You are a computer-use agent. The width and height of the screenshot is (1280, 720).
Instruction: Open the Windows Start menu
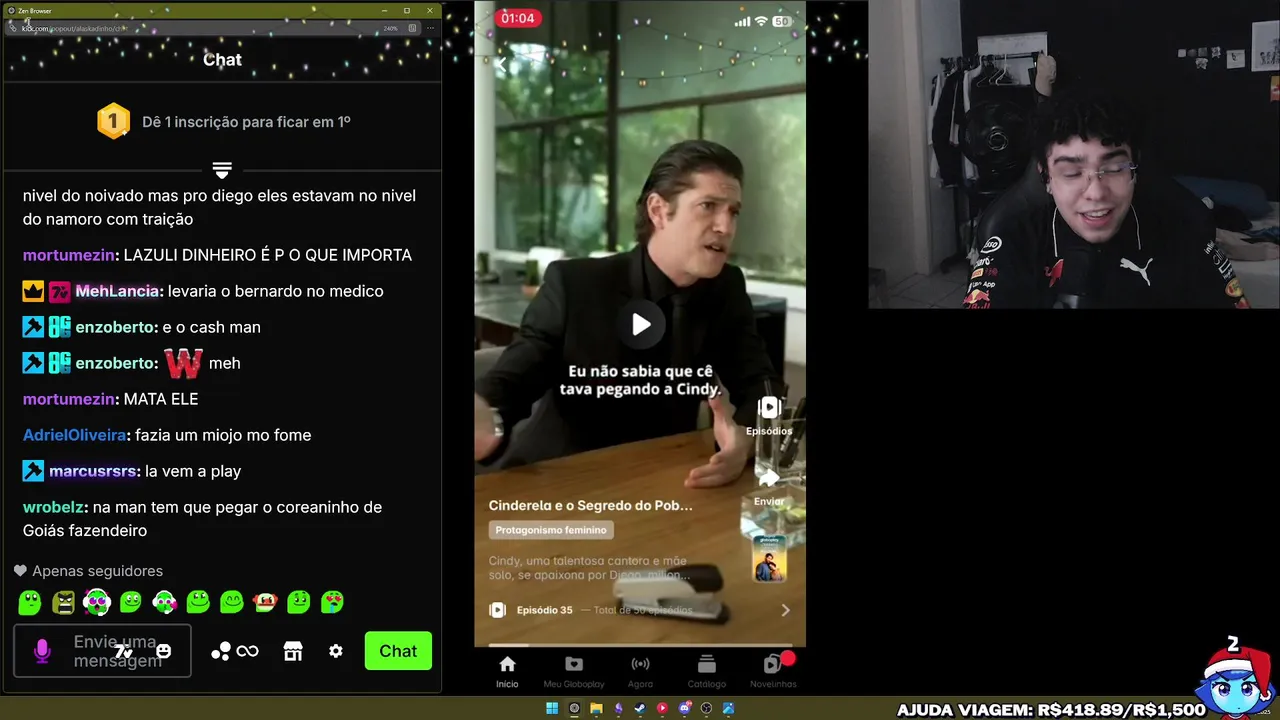coord(552,708)
